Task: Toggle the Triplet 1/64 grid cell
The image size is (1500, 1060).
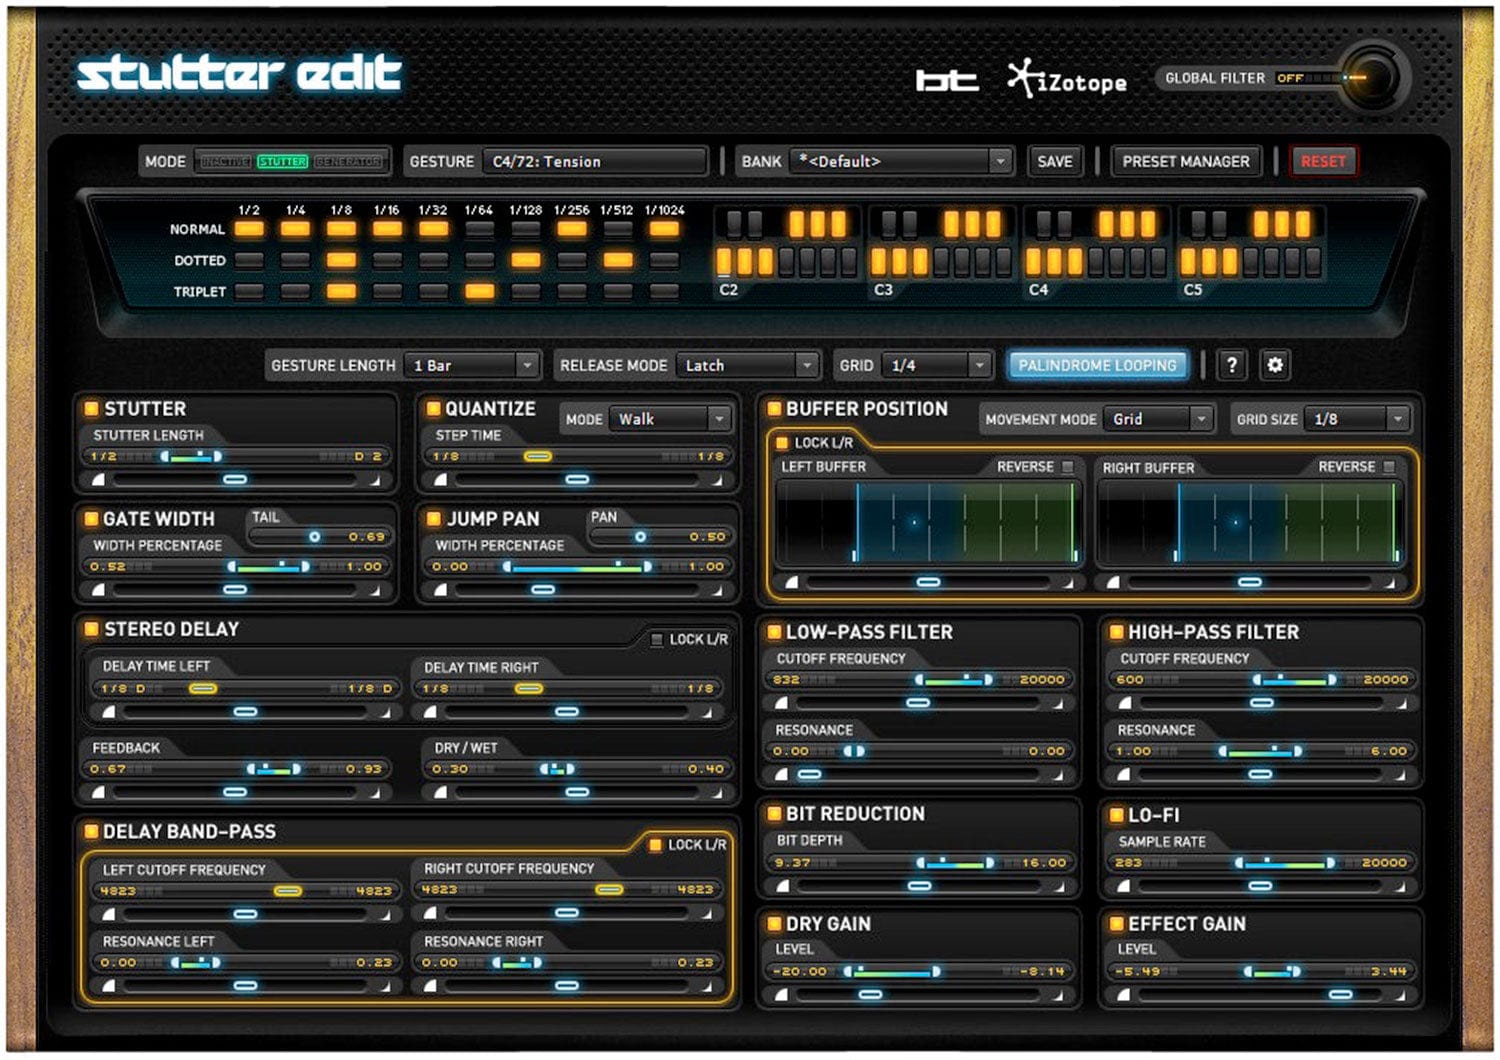Action: point(479,291)
